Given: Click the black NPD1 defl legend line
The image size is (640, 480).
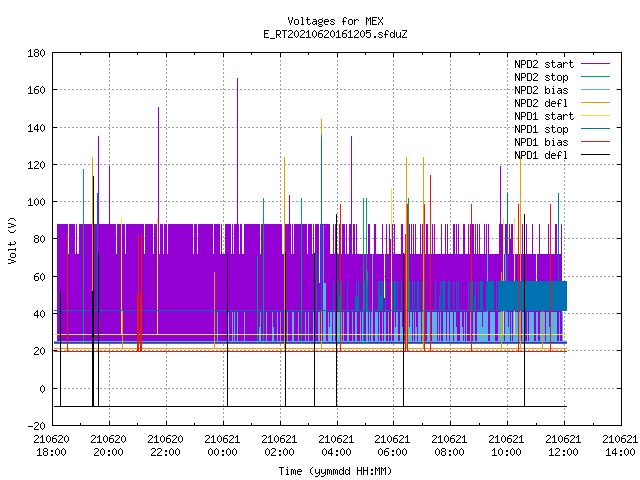Looking at the screenshot, I should tap(596, 155).
